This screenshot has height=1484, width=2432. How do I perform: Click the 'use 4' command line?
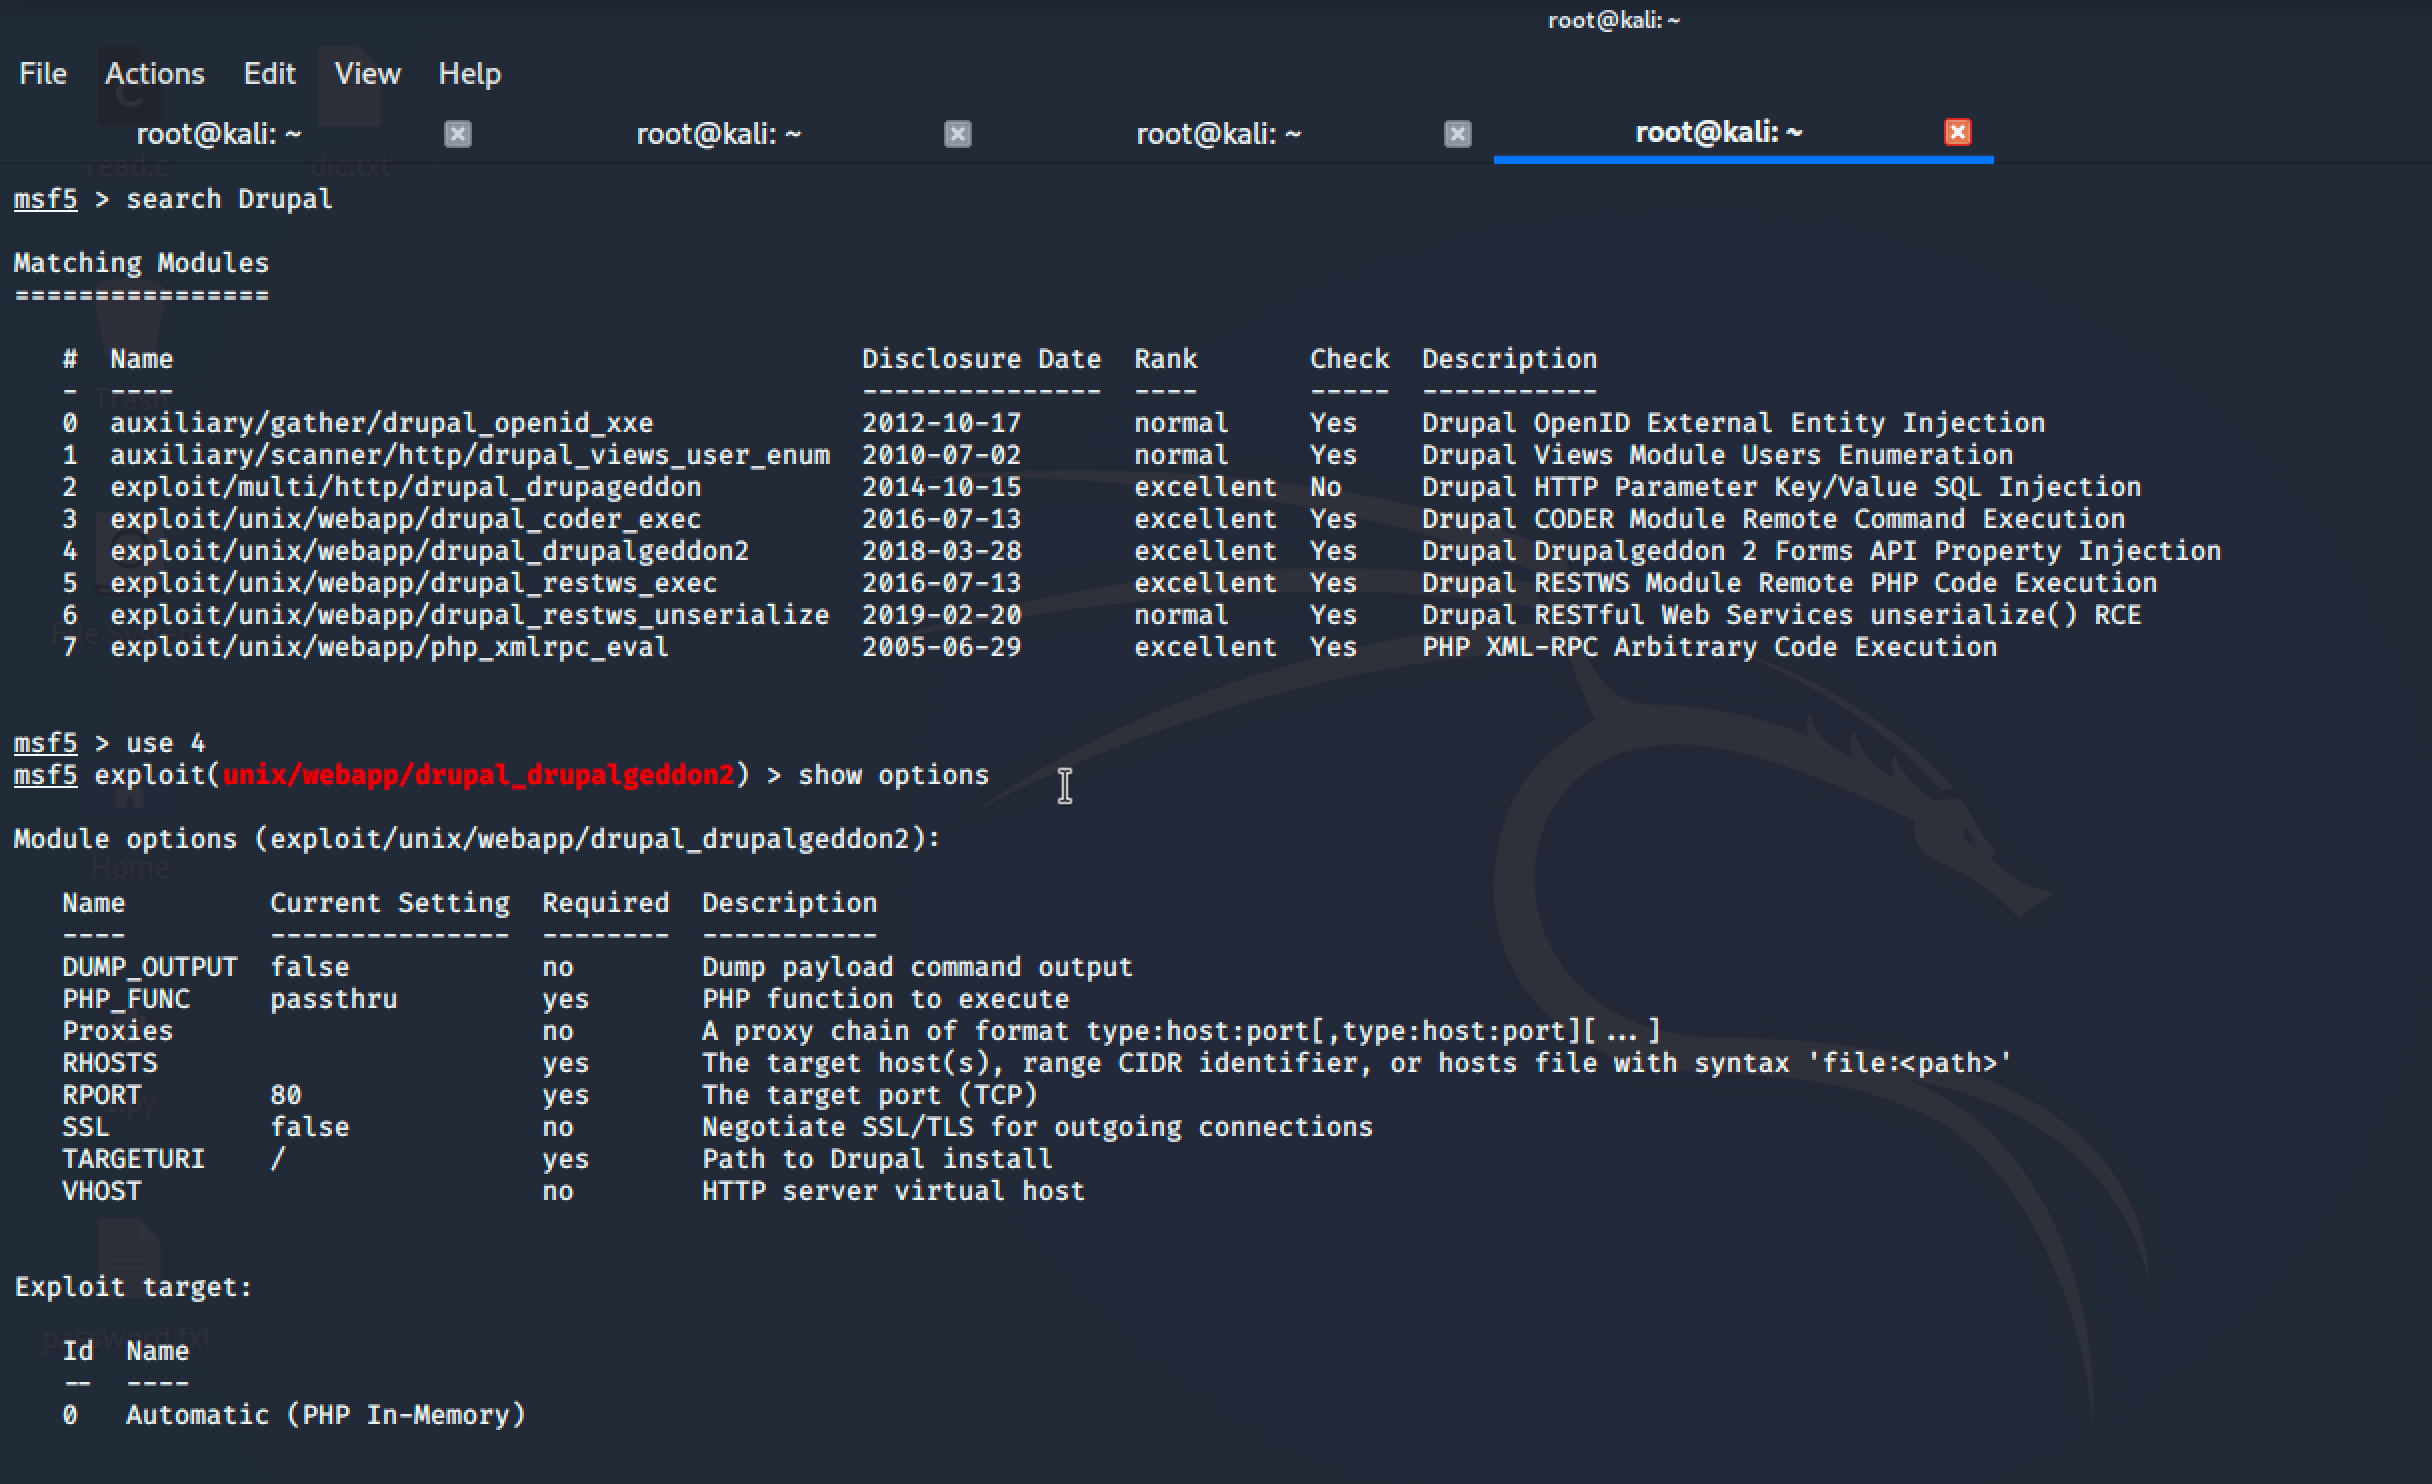165,743
